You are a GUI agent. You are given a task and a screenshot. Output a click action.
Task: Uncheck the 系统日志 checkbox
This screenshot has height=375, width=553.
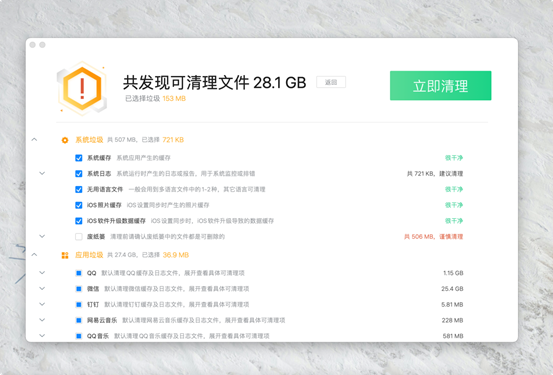(x=79, y=174)
